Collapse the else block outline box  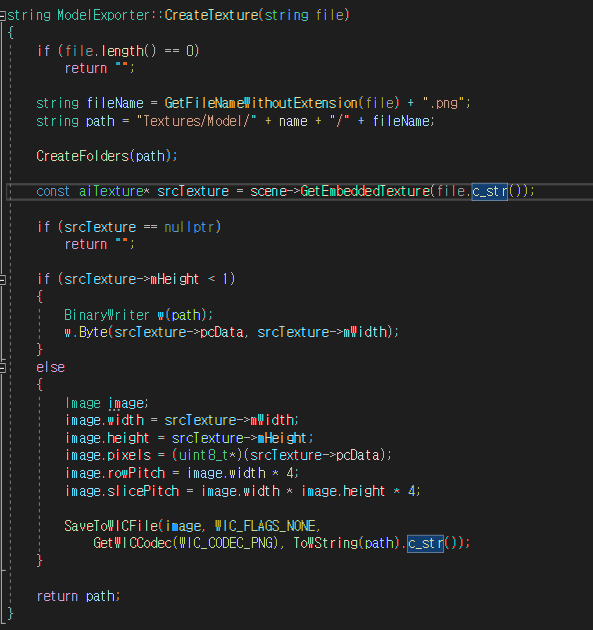coord(2,368)
